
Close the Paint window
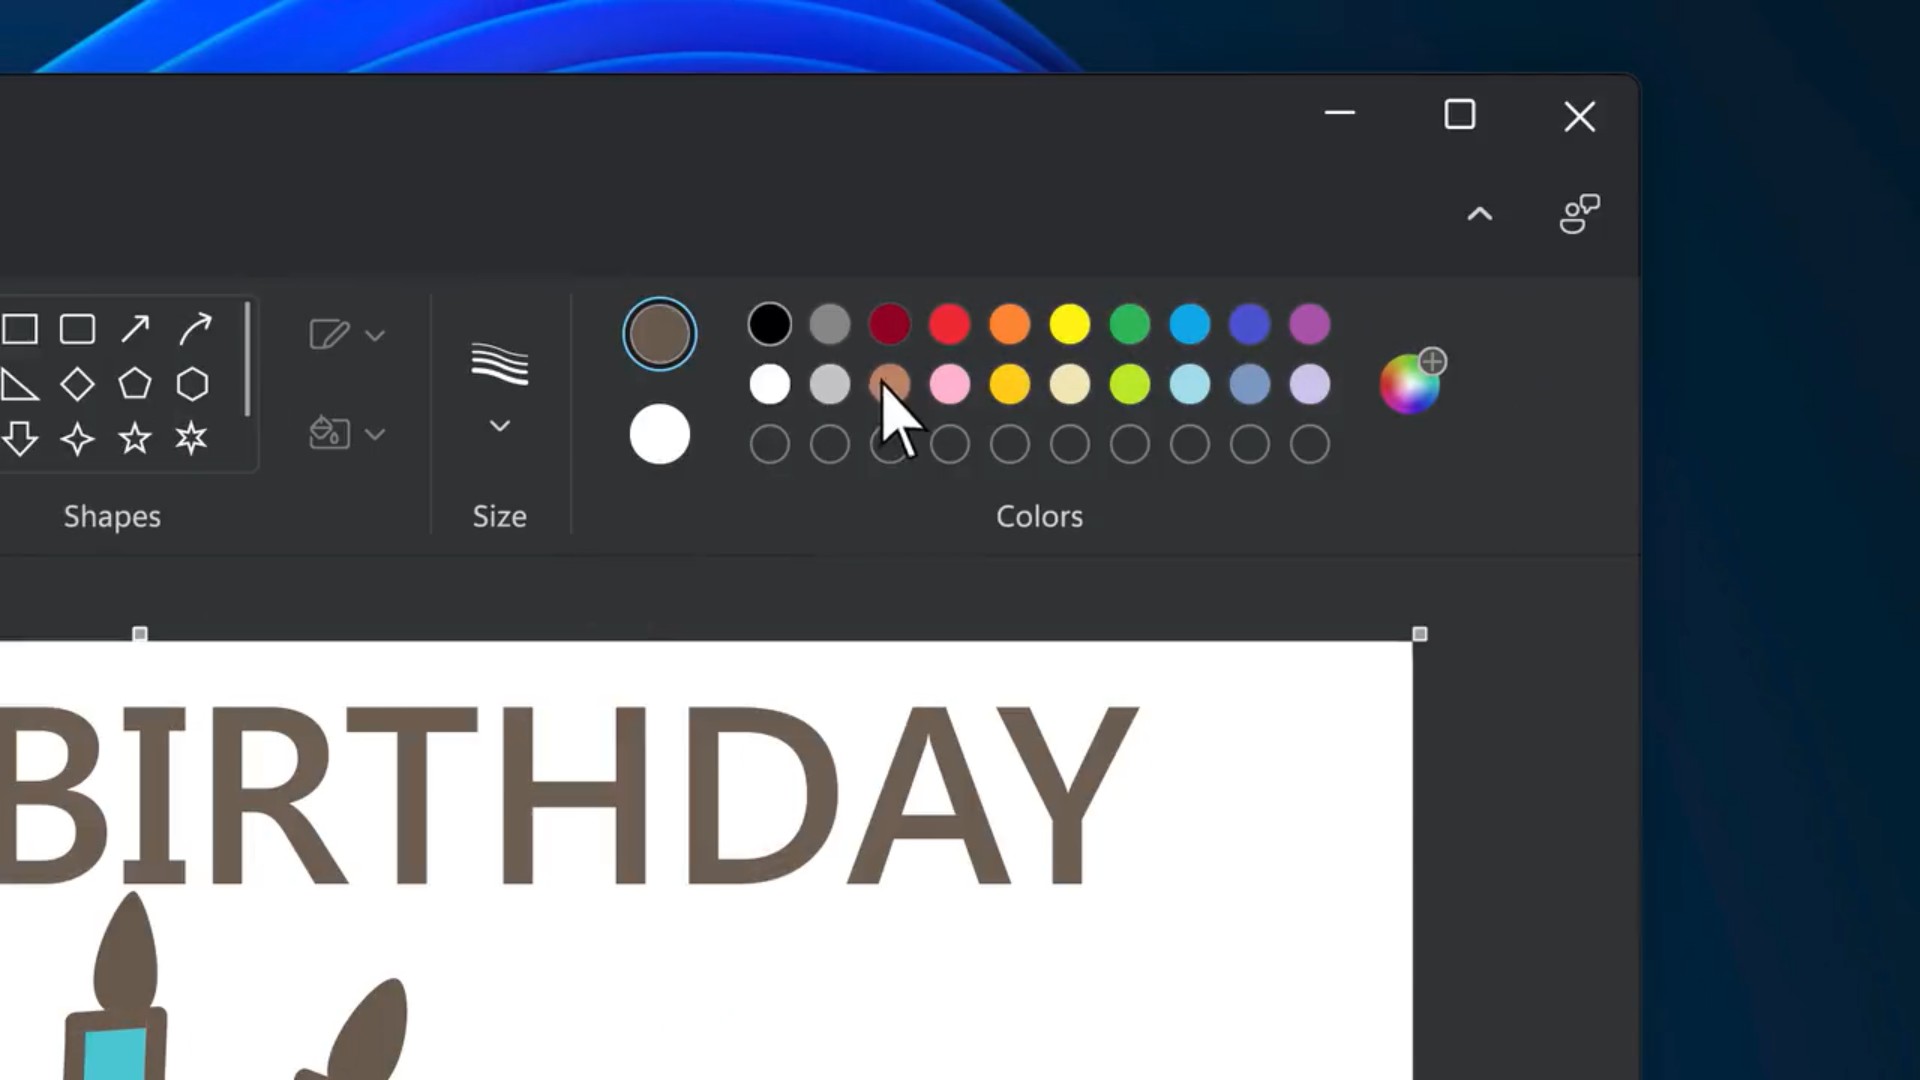click(1580, 116)
